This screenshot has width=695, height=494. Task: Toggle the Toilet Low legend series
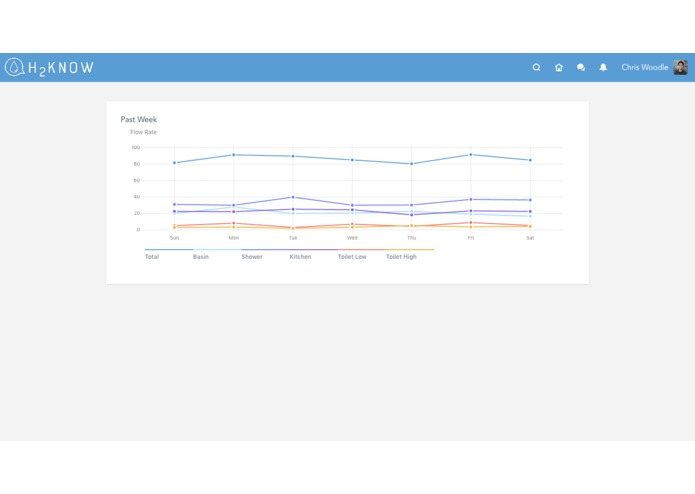pyautogui.click(x=352, y=257)
